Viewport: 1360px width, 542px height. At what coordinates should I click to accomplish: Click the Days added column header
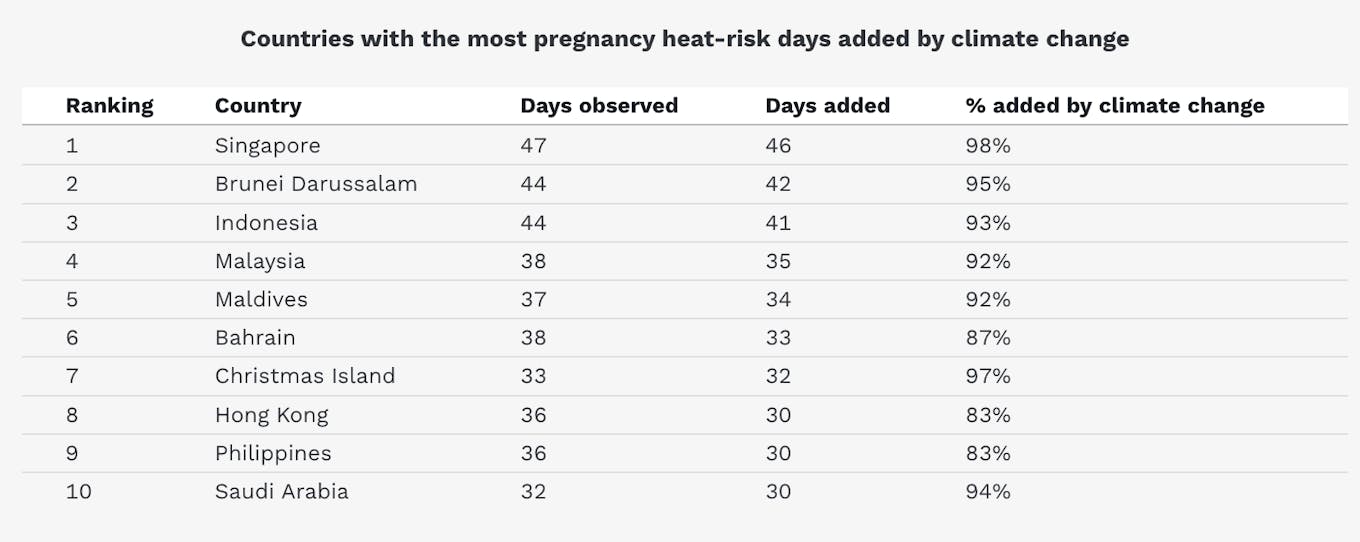[827, 106]
